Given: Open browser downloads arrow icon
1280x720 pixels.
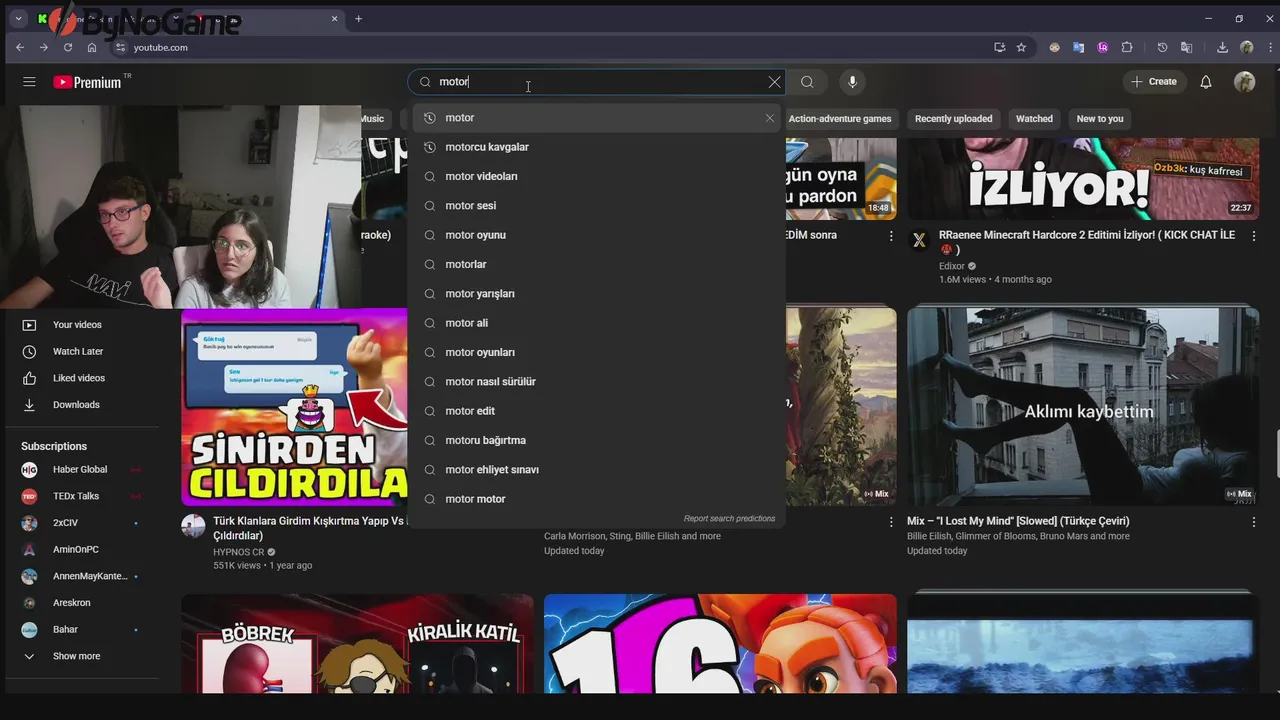Looking at the screenshot, I should coord(1222,47).
